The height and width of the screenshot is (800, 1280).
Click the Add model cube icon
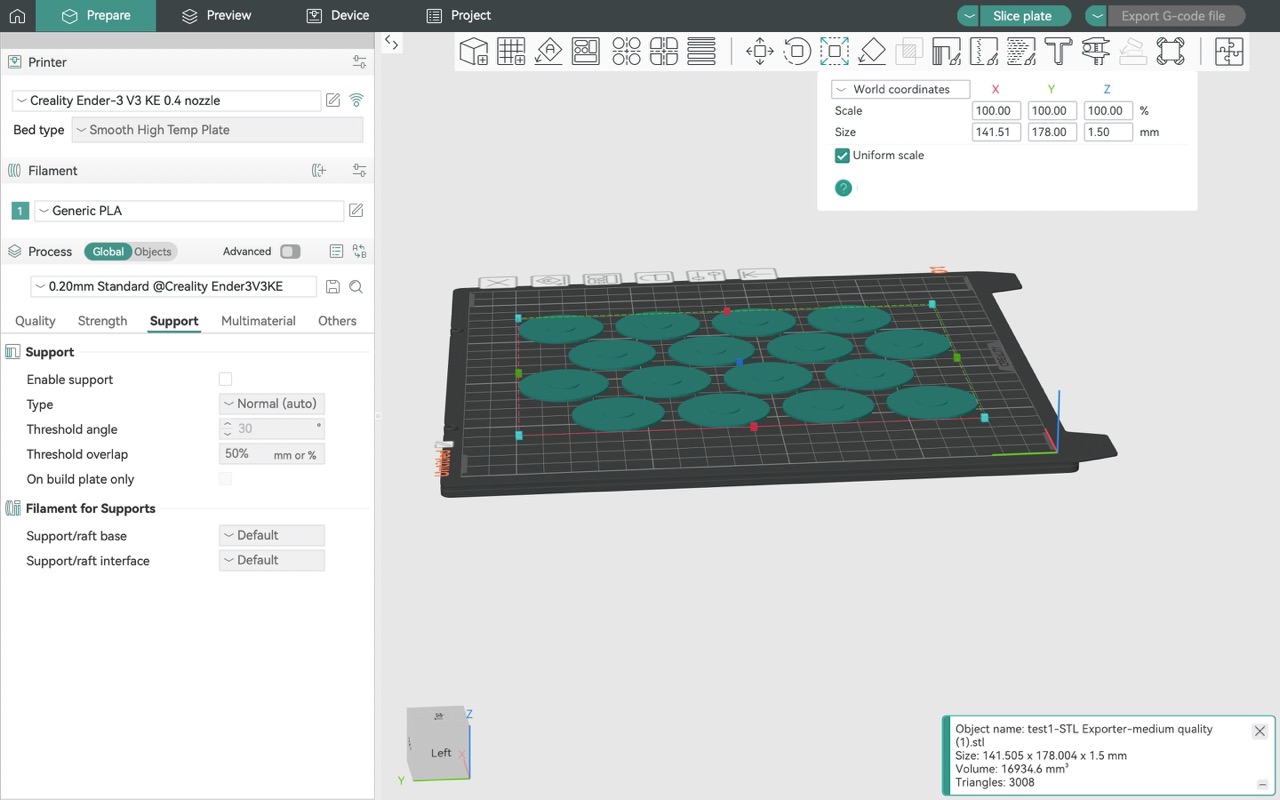pos(473,51)
